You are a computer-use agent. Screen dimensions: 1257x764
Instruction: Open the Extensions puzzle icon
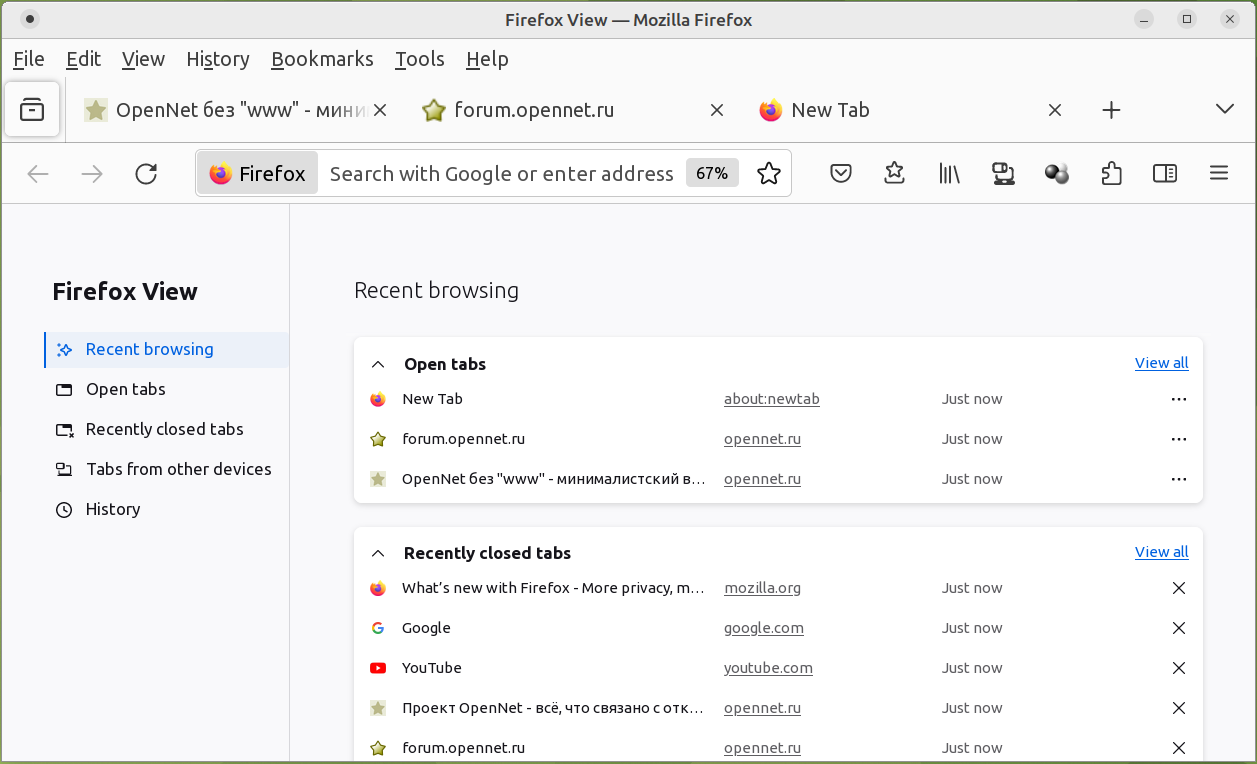pos(1111,174)
